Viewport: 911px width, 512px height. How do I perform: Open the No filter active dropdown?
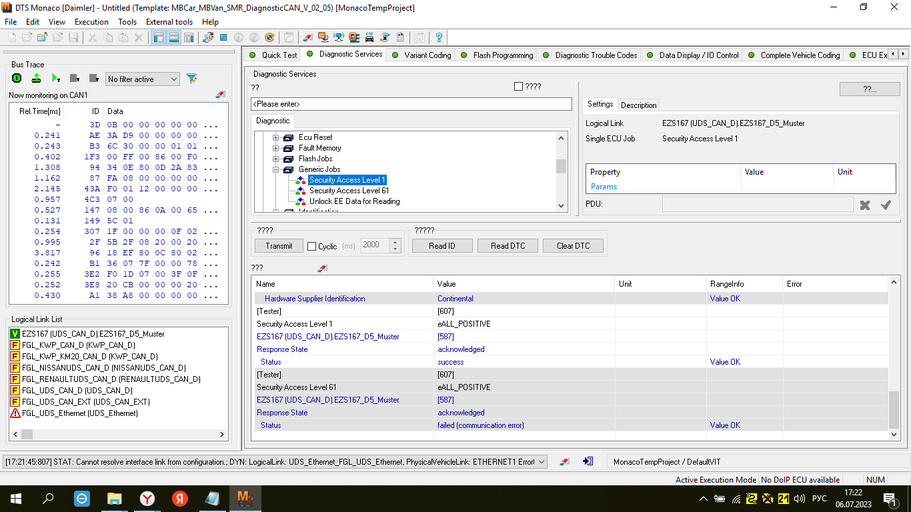[x=142, y=79]
